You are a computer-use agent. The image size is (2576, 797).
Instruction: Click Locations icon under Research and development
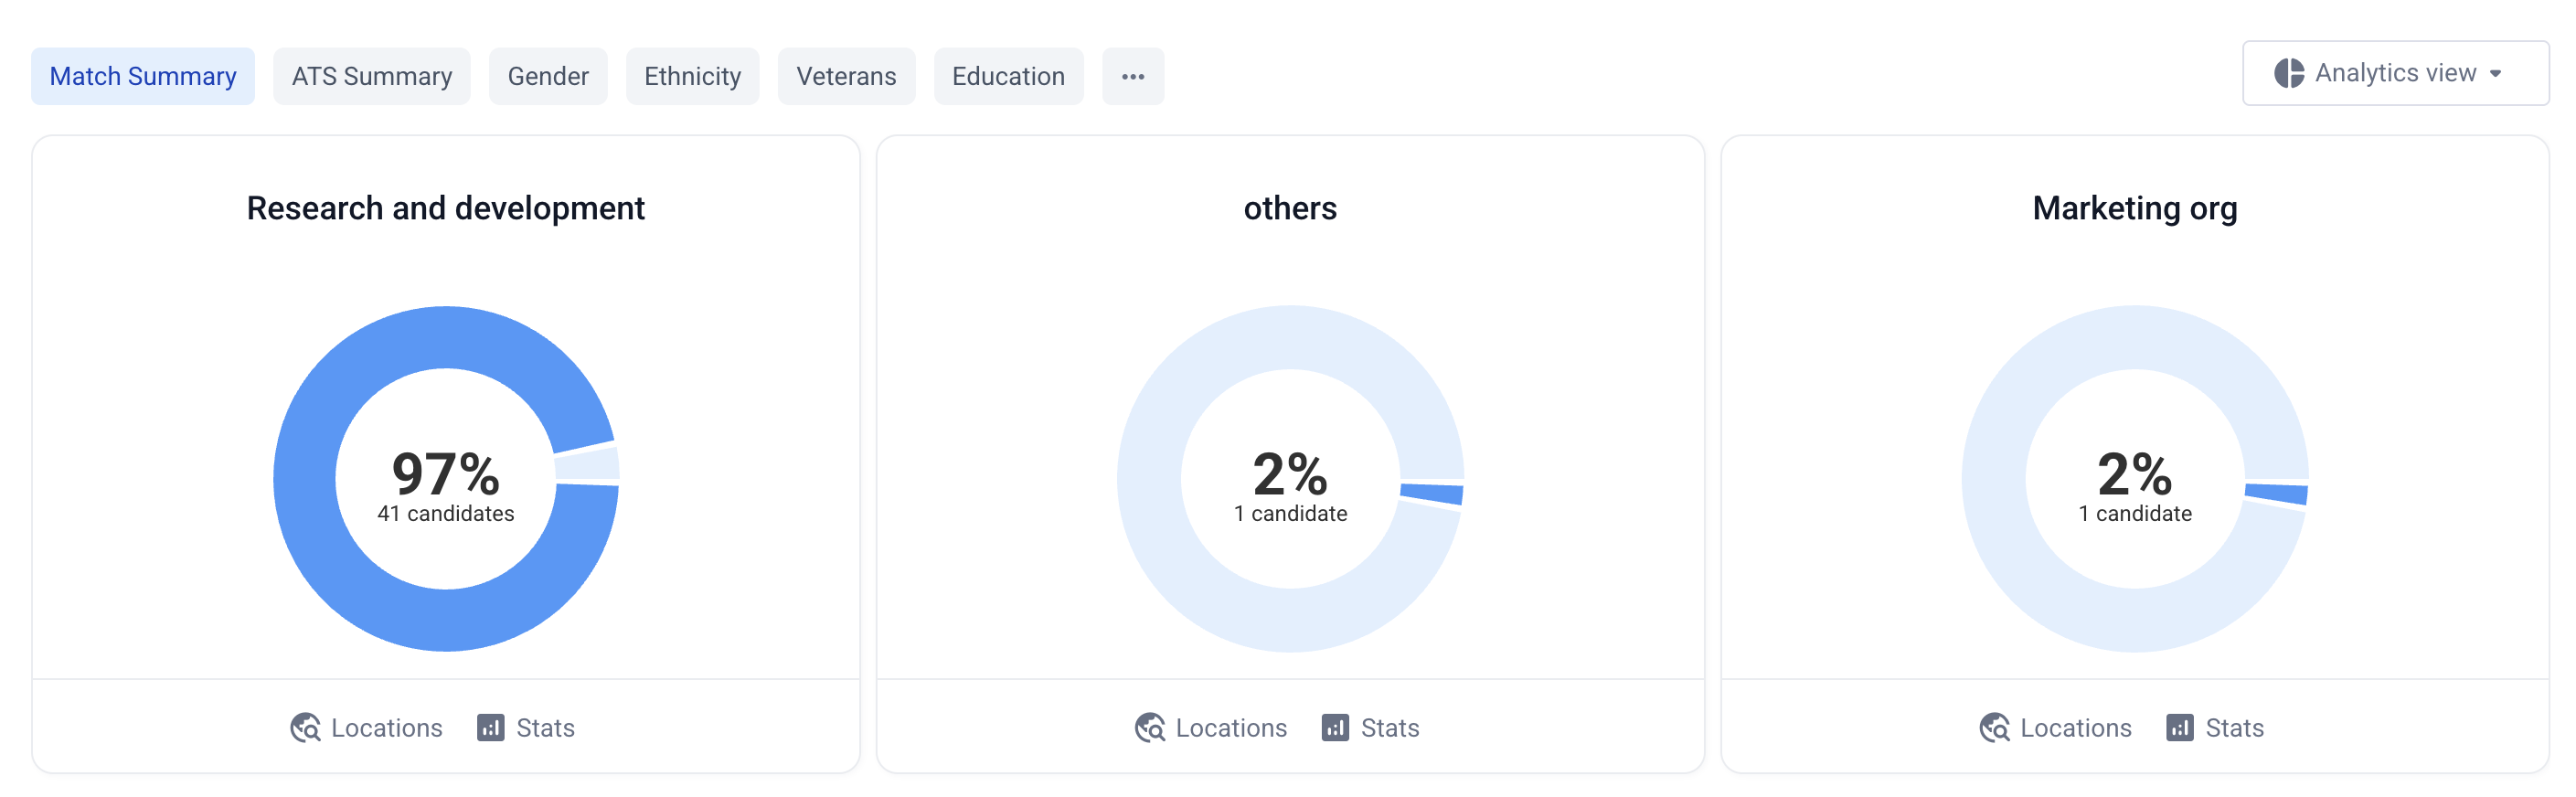tap(305, 727)
